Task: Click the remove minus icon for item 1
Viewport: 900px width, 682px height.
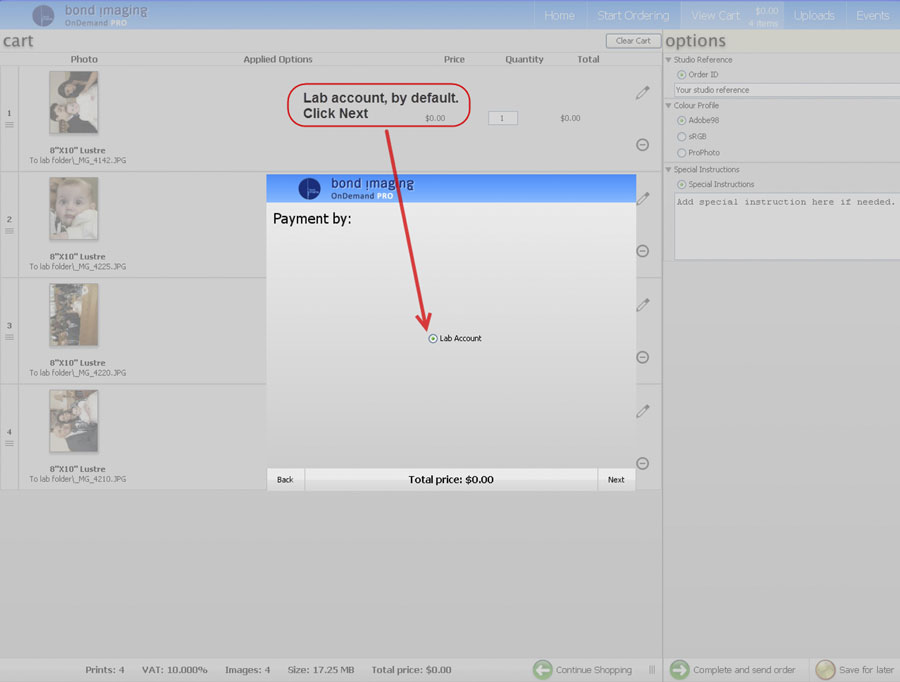Action: click(642, 145)
